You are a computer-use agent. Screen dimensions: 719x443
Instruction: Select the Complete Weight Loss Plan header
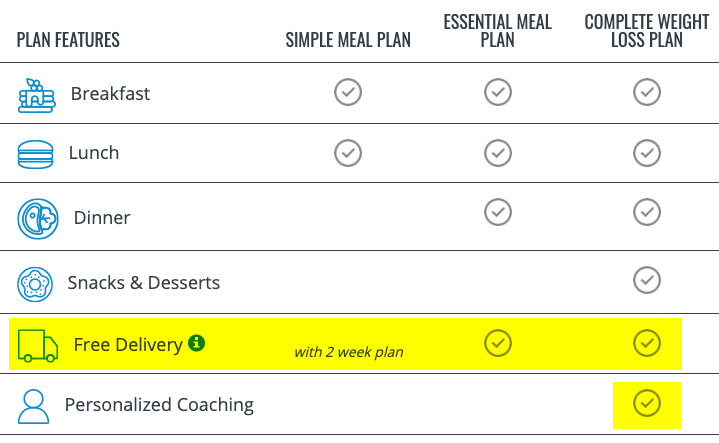coord(647,31)
